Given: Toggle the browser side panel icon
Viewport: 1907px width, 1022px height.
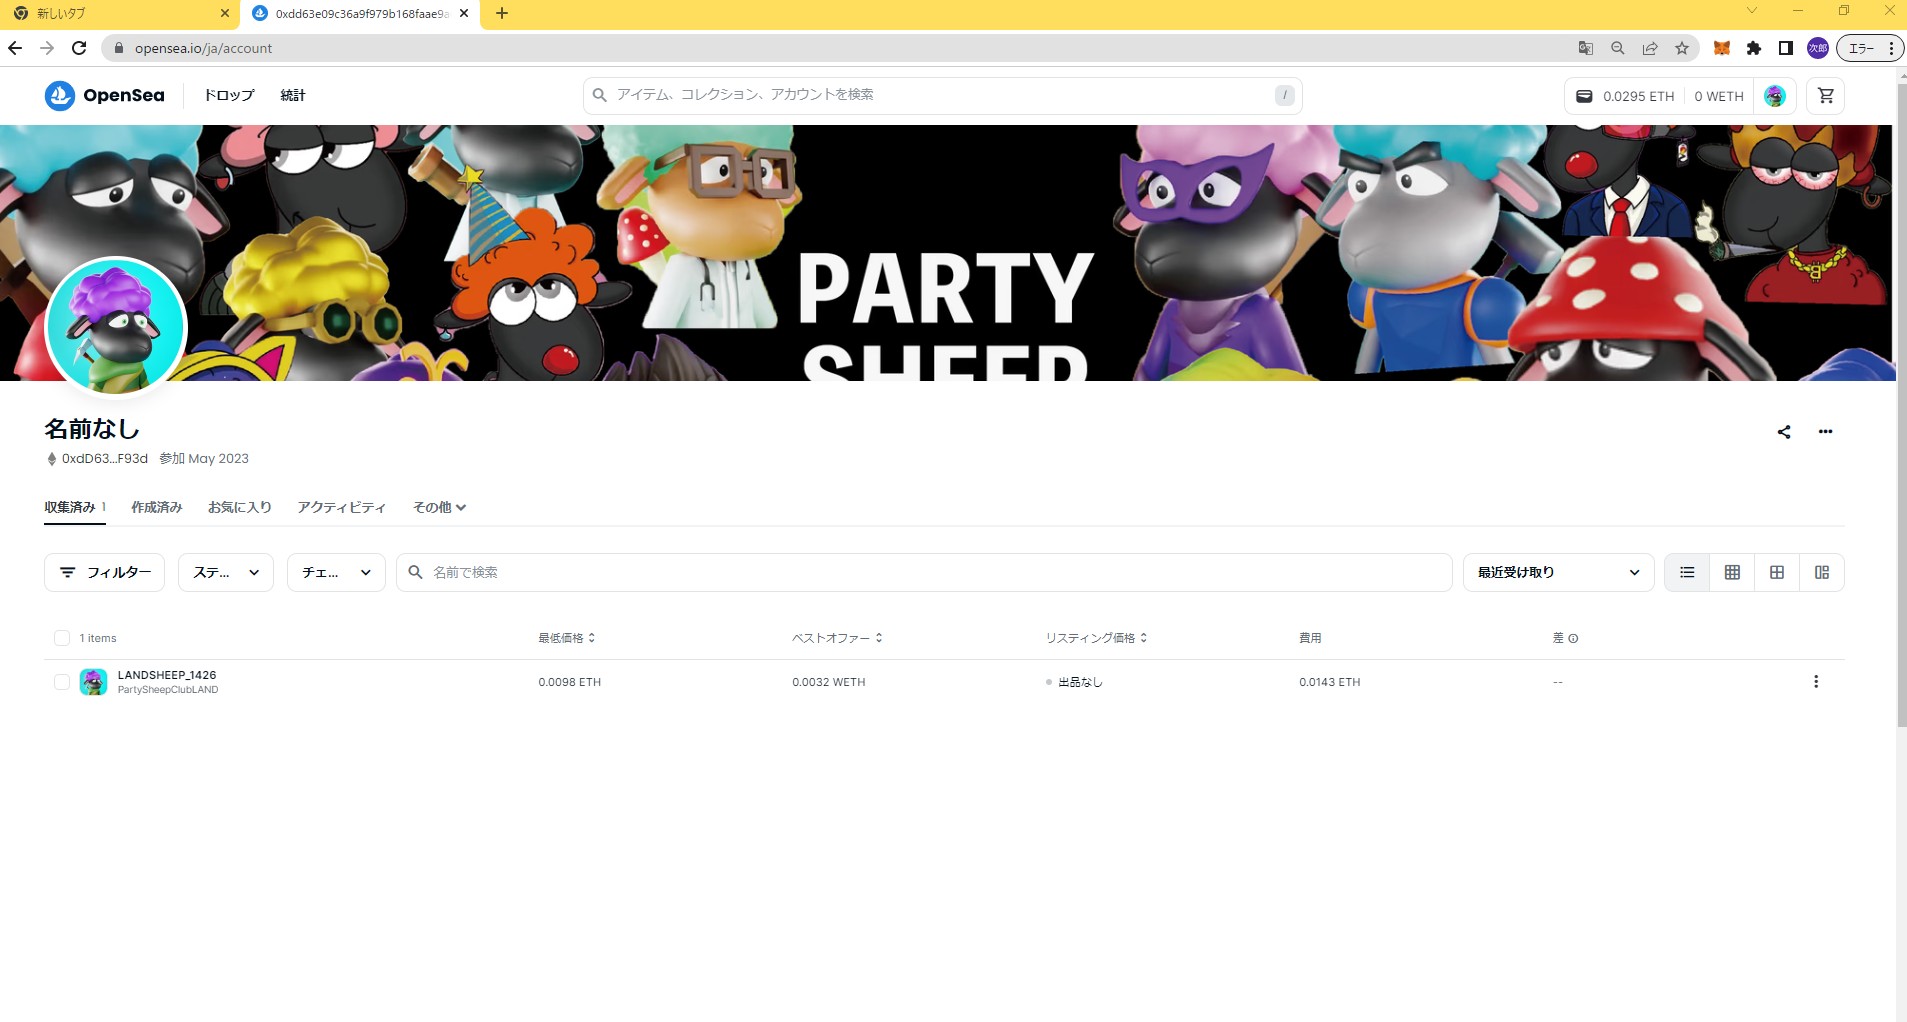Looking at the screenshot, I should (1786, 48).
